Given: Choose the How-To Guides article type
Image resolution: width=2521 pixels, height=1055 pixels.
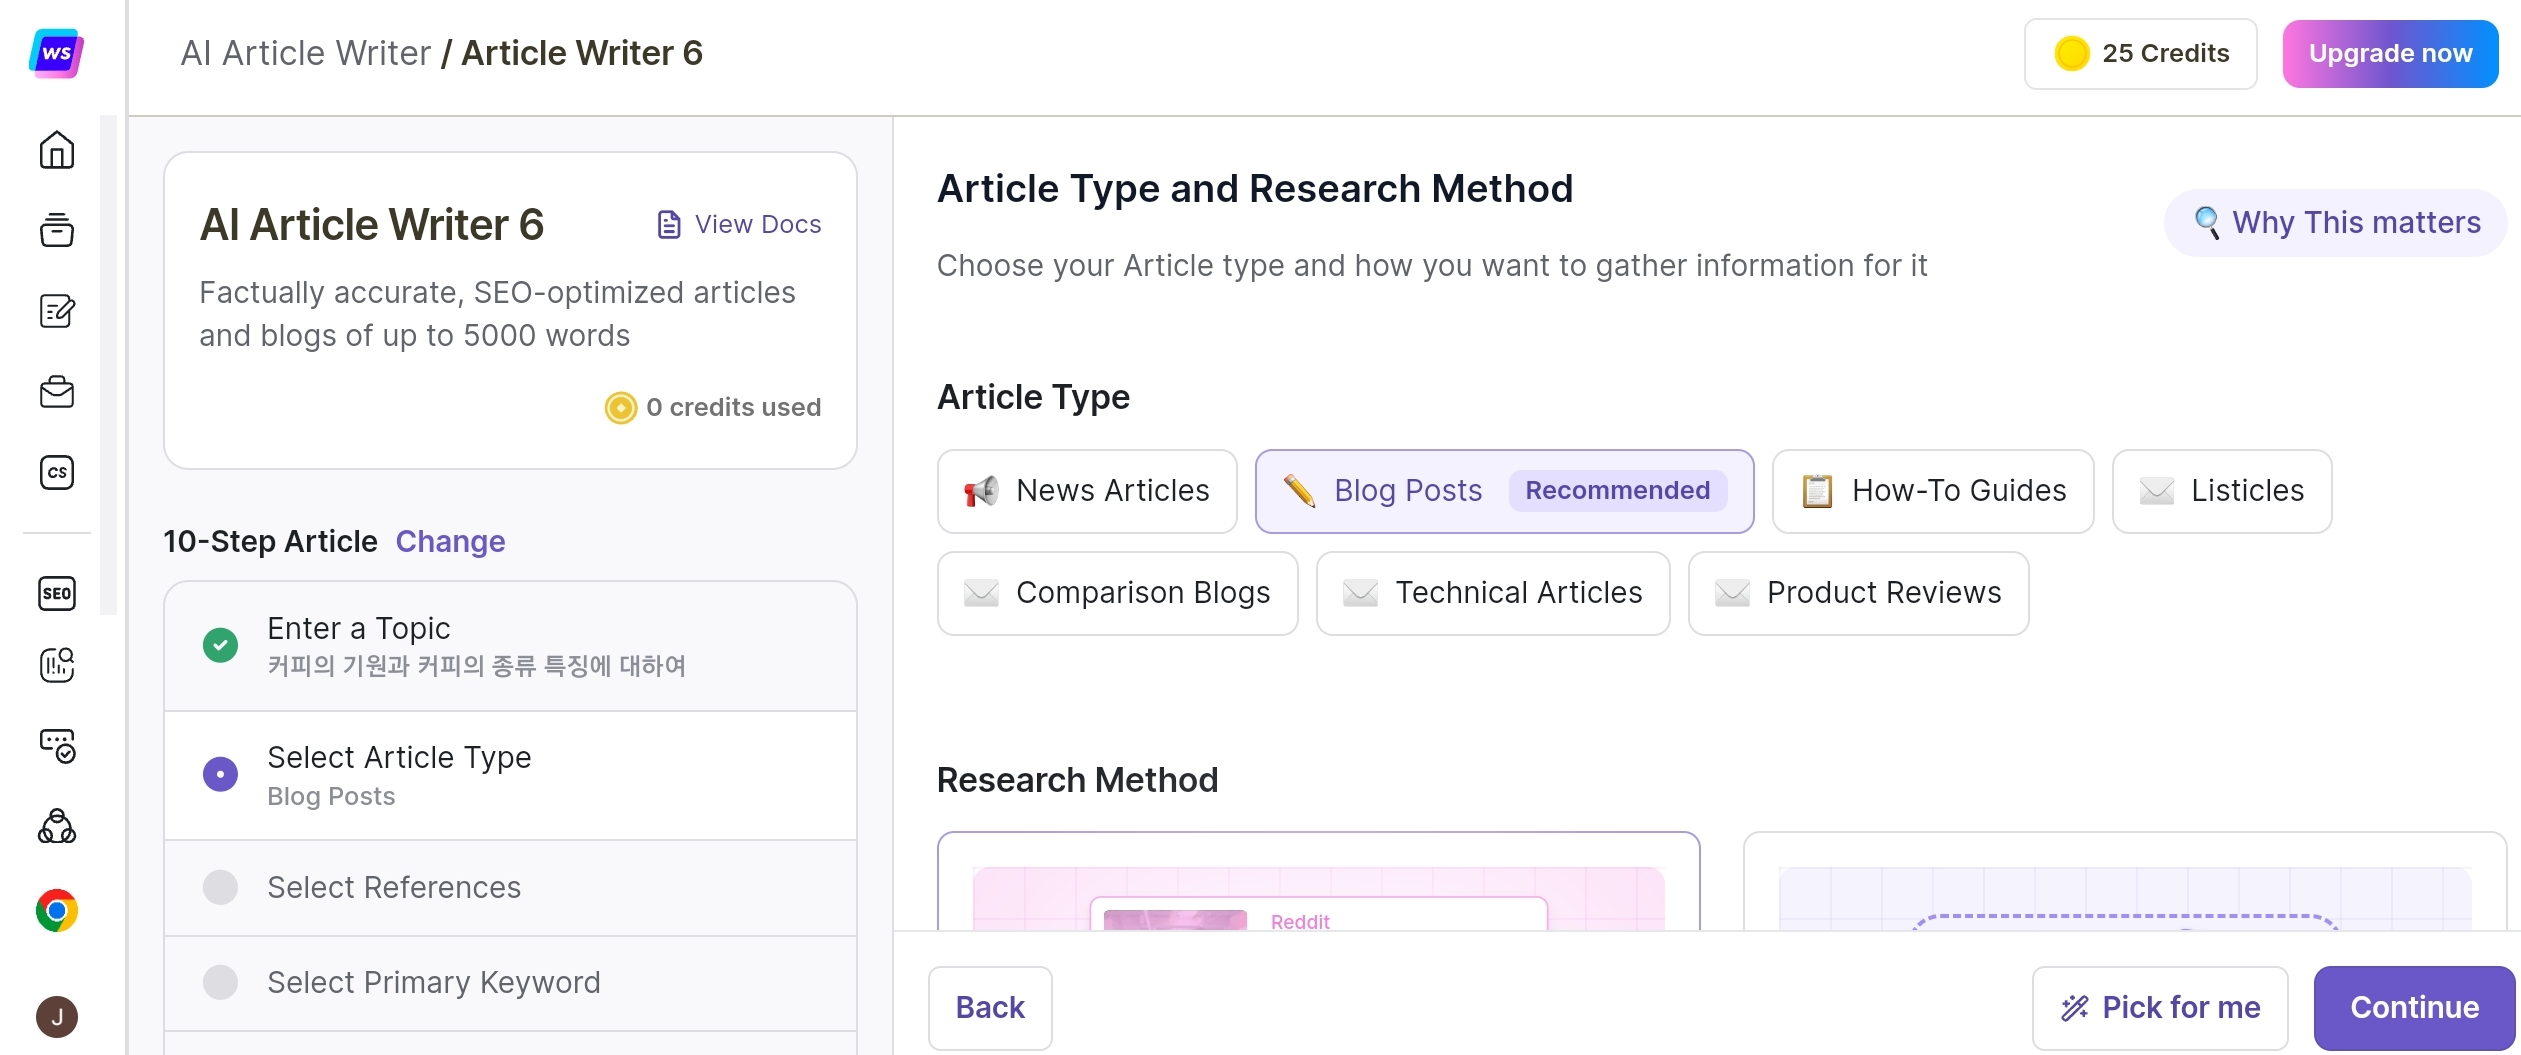Looking at the screenshot, I should 1932,491.
